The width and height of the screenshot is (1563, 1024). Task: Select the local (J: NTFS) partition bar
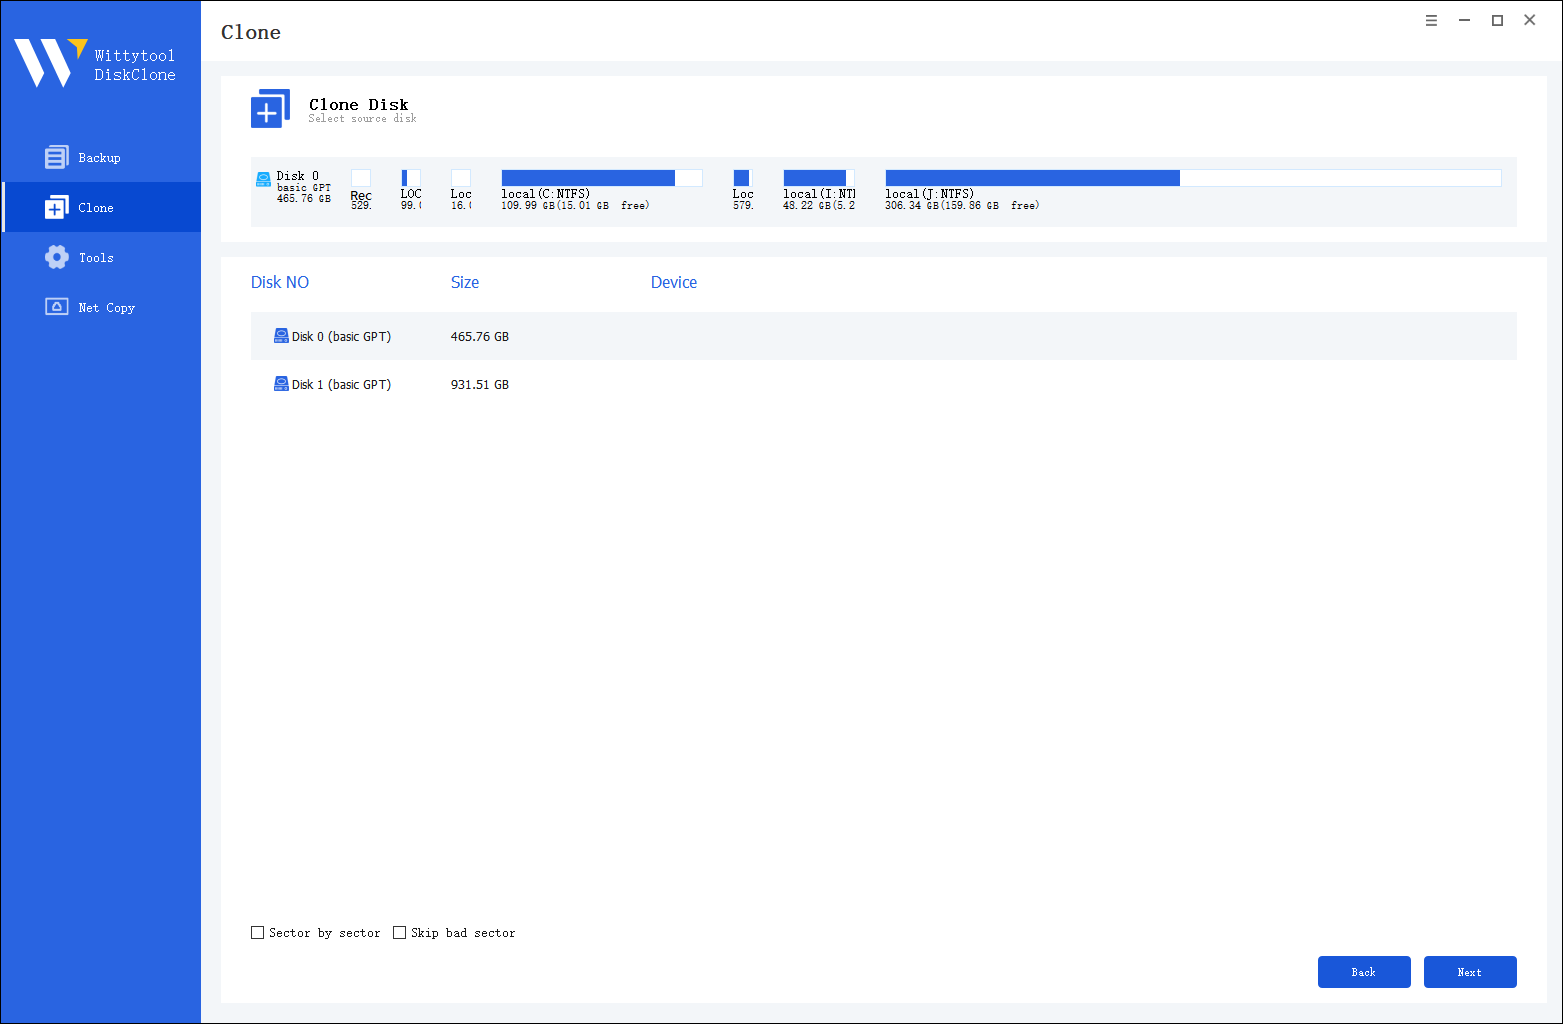[x=1192, y=178]
